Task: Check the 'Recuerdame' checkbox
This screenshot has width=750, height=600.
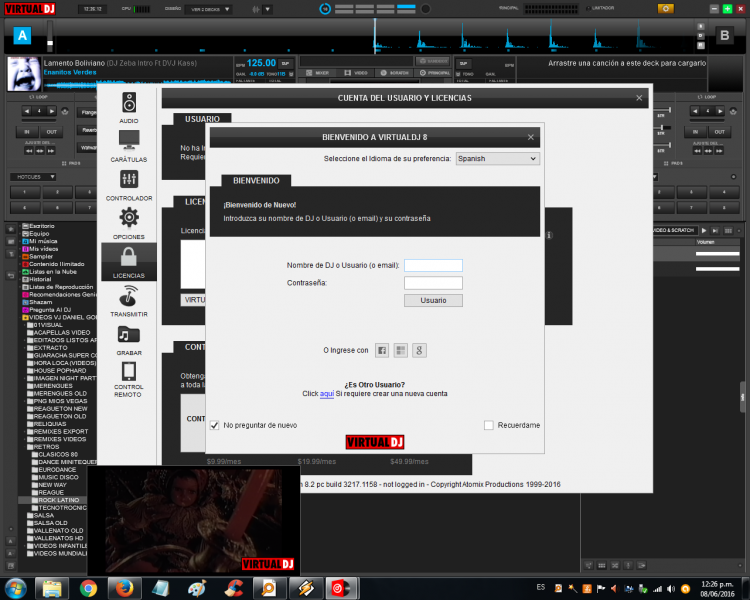Action: [488, 425]
